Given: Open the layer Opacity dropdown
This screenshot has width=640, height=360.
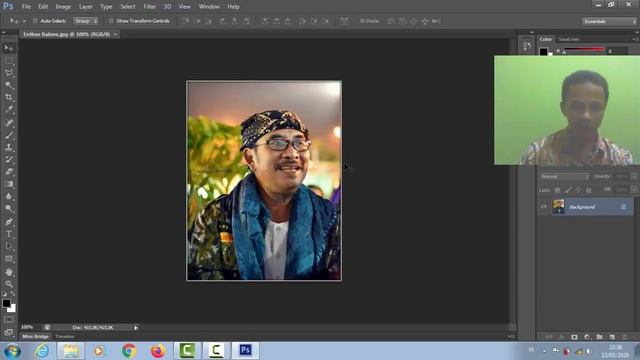Looking at the screenshot, I should point(634,177).
